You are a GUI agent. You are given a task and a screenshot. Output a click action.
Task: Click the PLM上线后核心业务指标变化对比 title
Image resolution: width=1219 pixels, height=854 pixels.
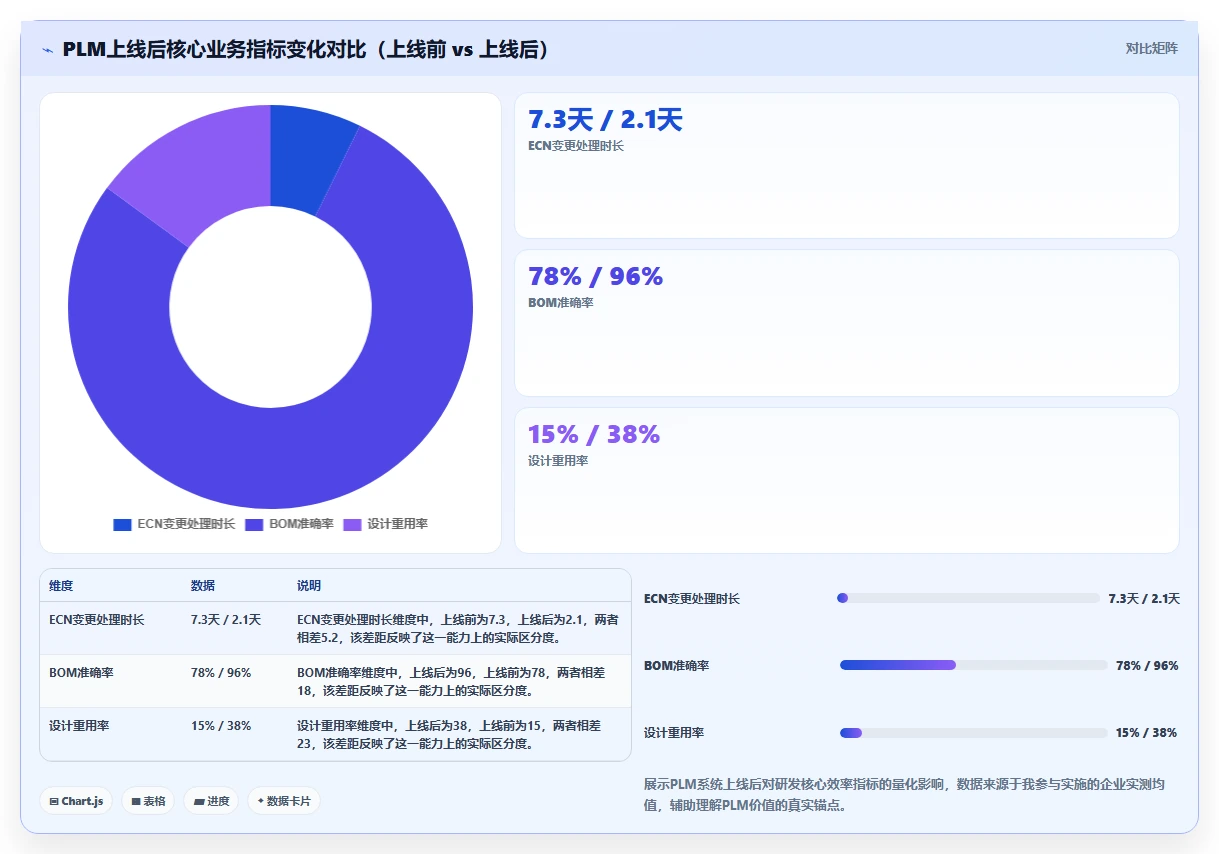tap(306, 50)
